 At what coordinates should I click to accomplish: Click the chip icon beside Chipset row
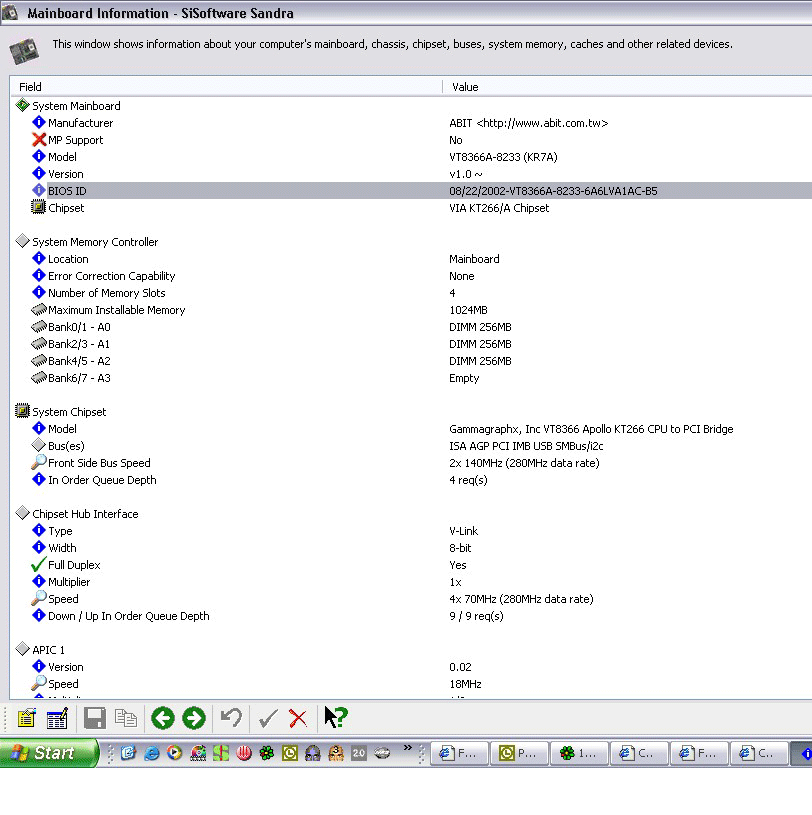click(38, 207)
